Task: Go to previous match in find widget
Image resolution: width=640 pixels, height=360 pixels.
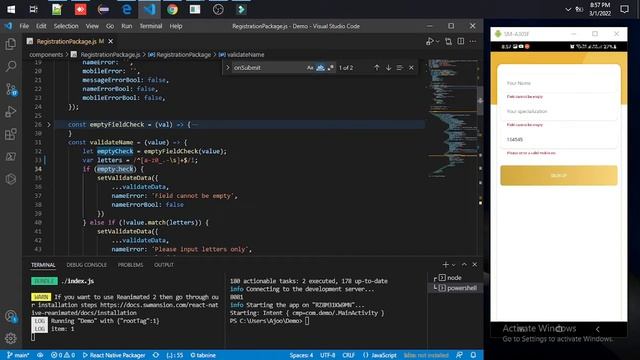Action: (377, 68)
